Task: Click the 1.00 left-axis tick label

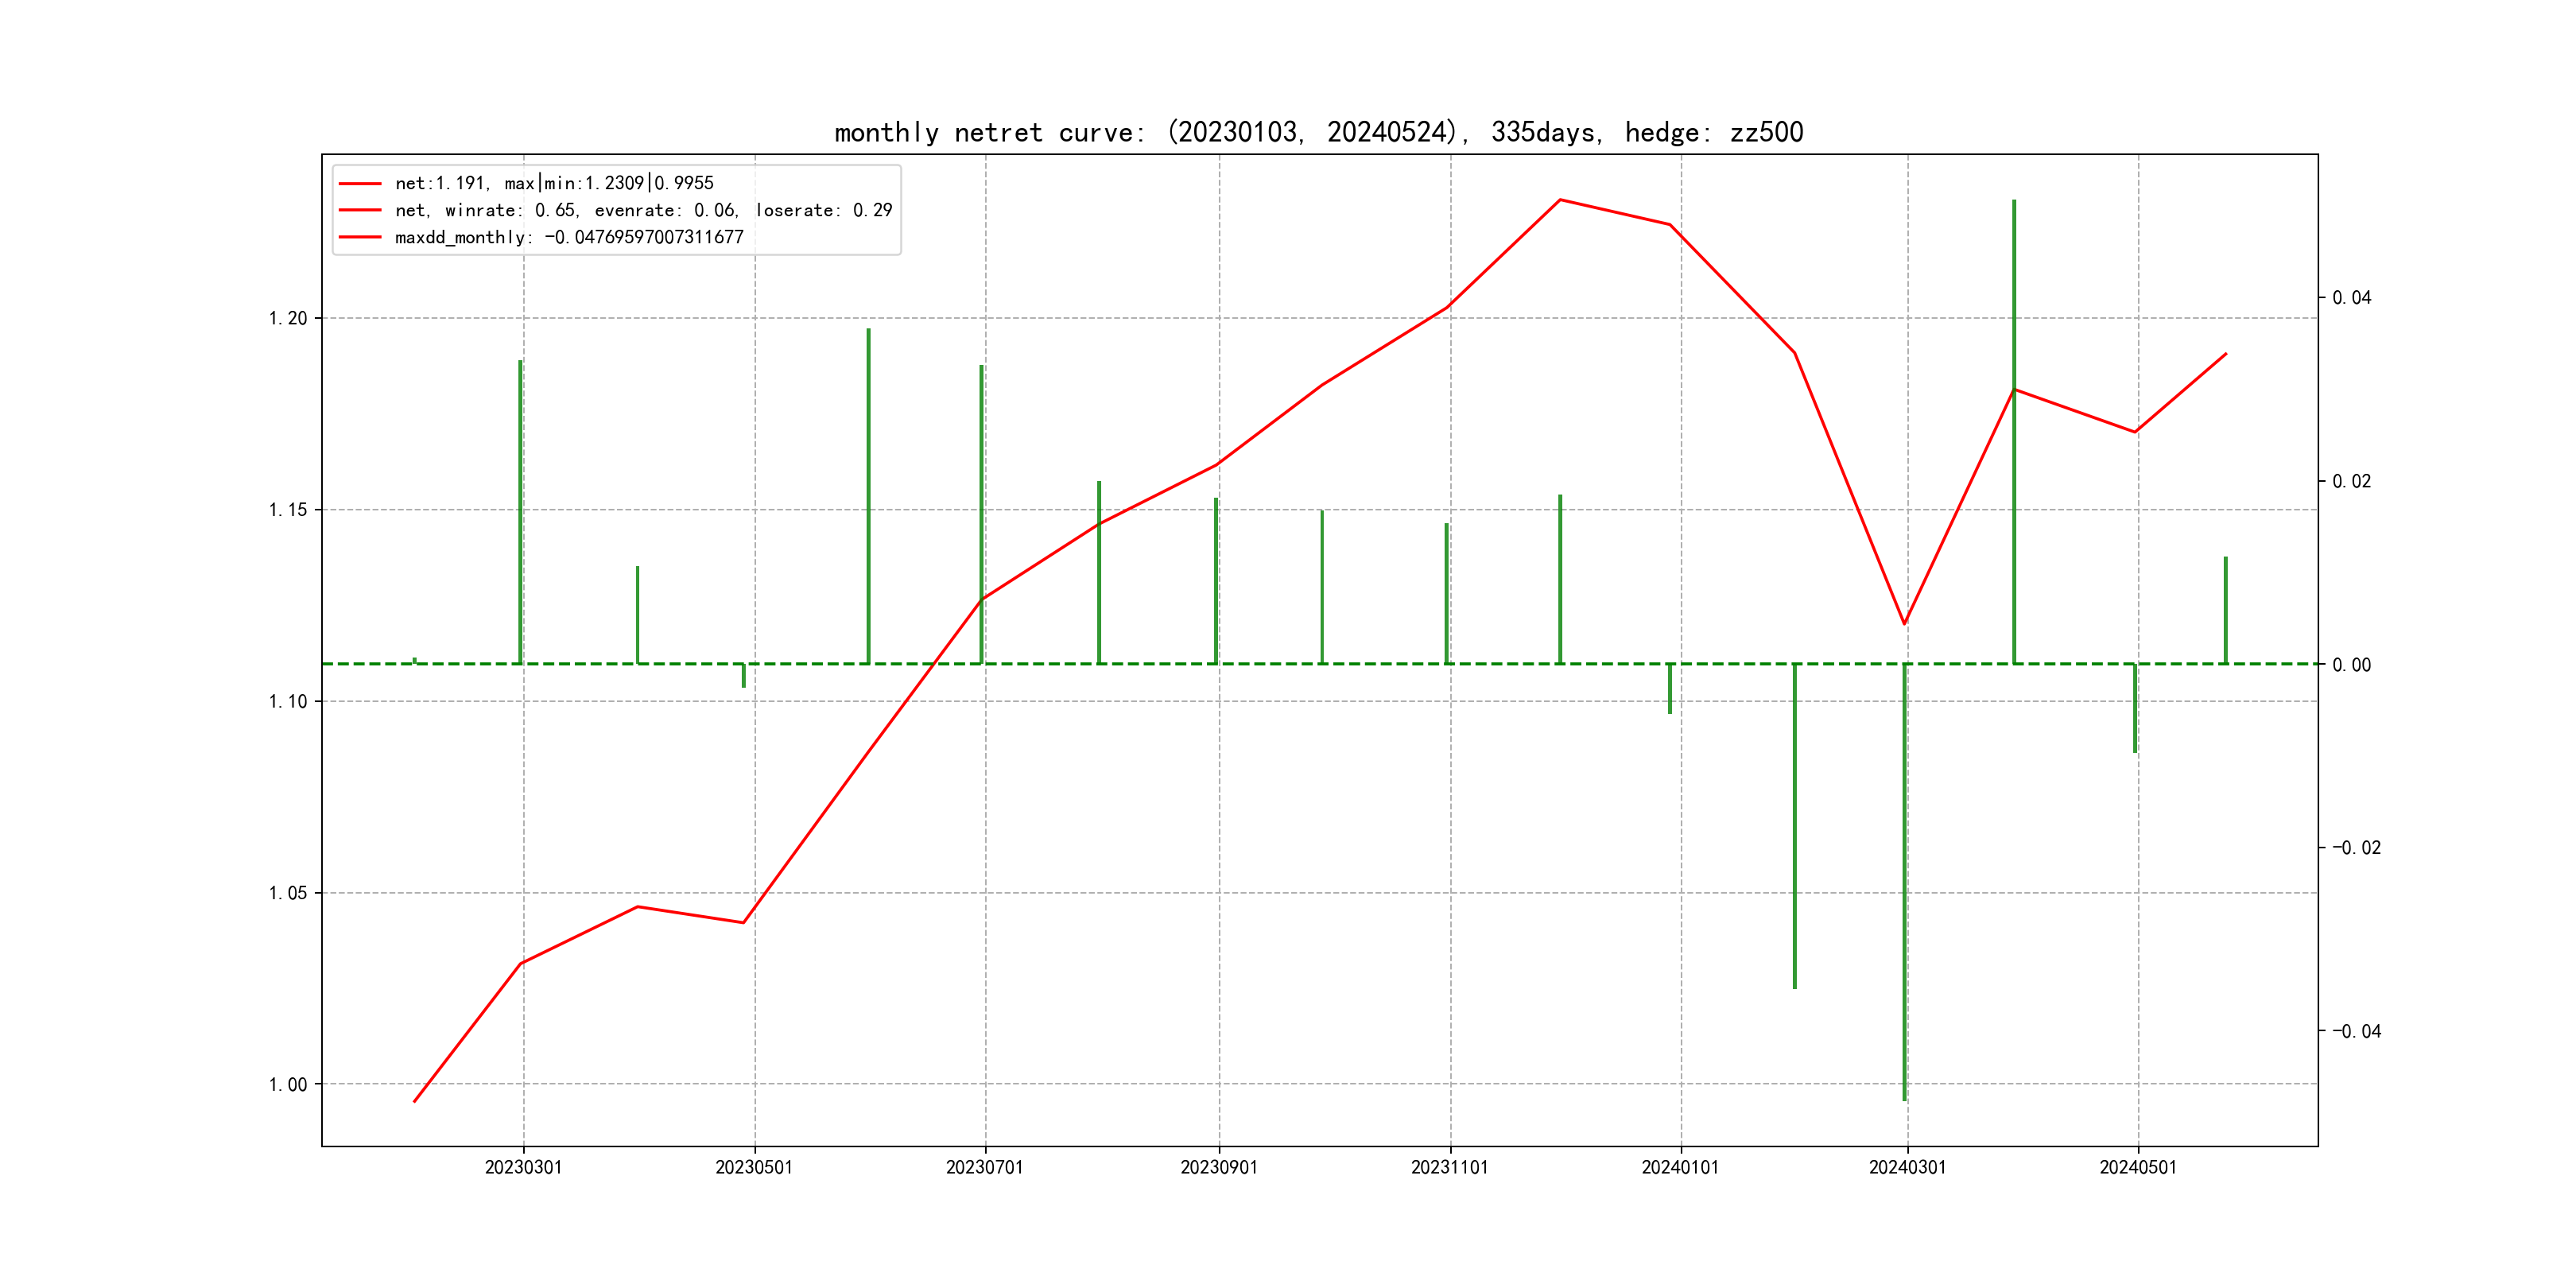Action: [x=287, y=1084]
